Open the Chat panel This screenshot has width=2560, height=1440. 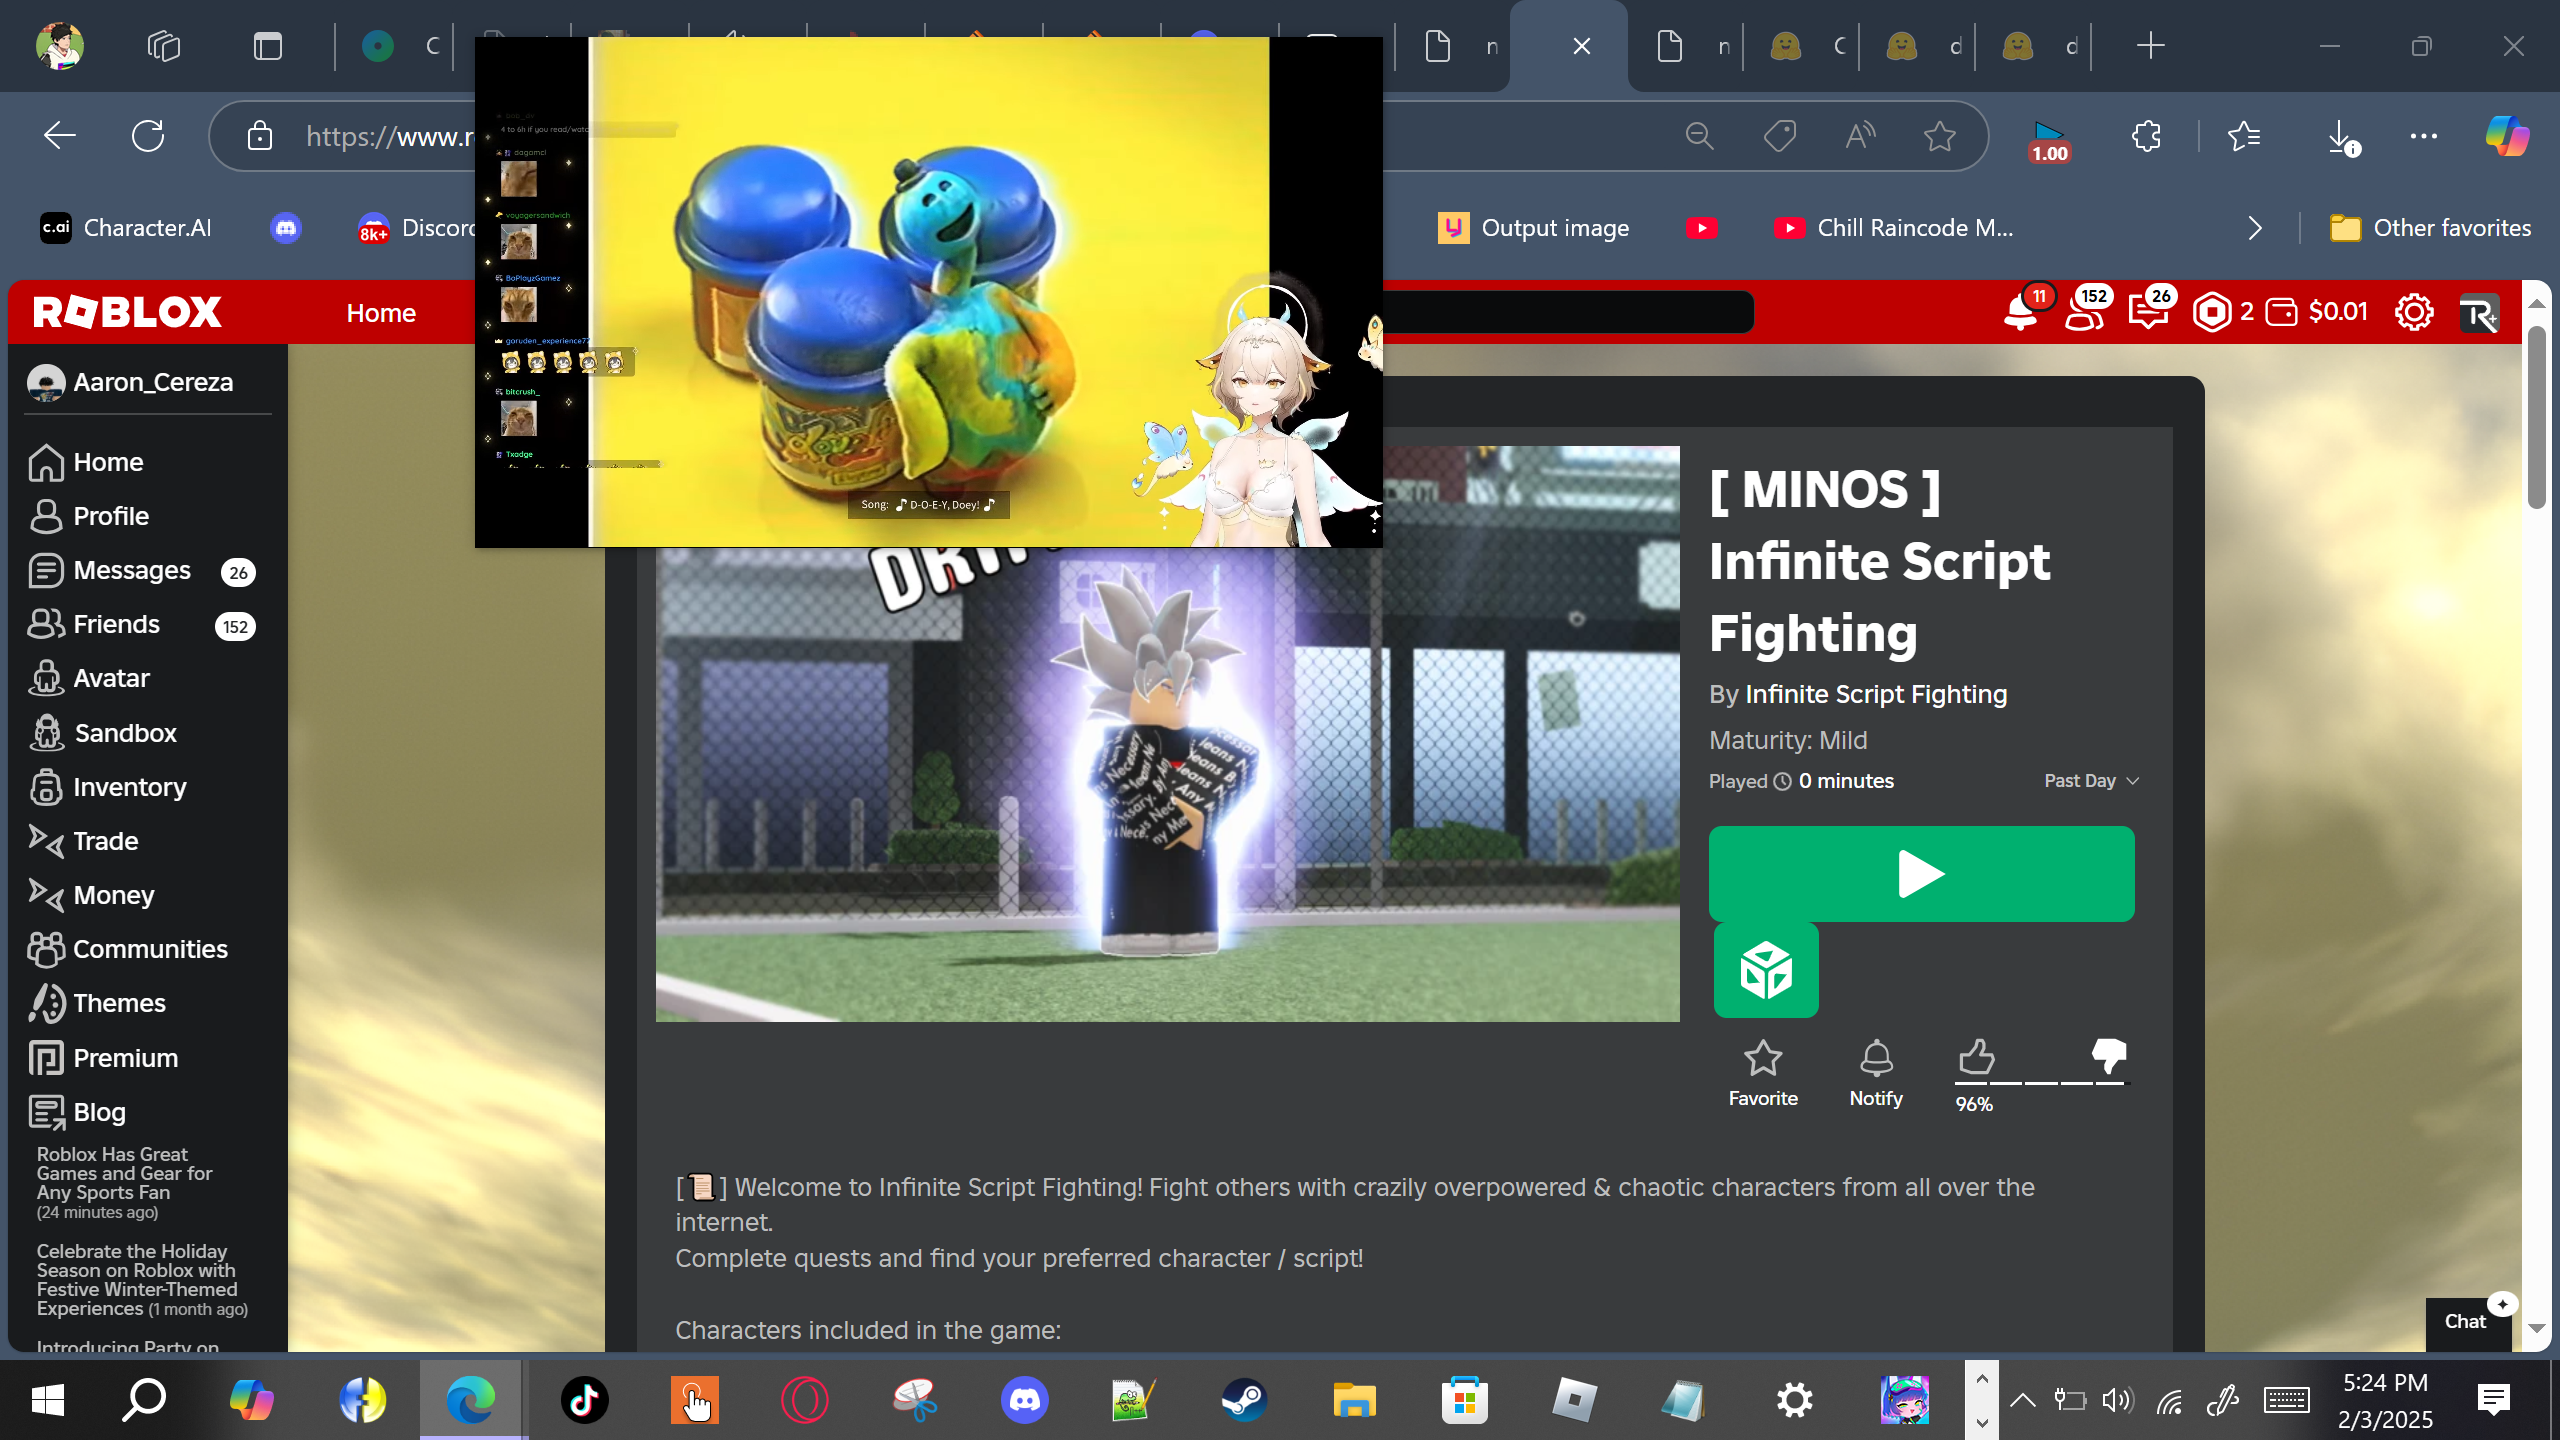pos(2466,1321)
